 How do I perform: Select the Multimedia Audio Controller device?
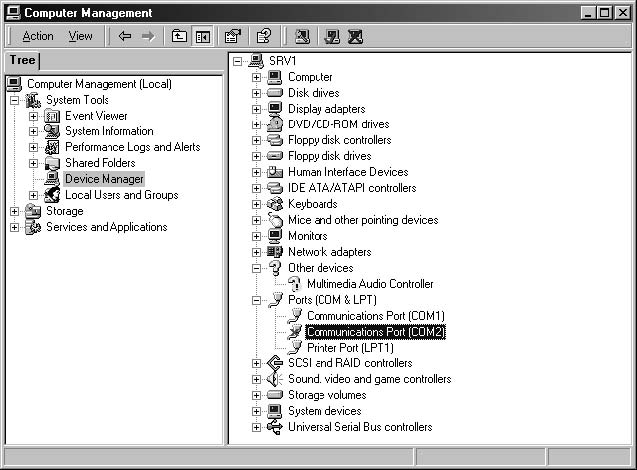(370, 284)
